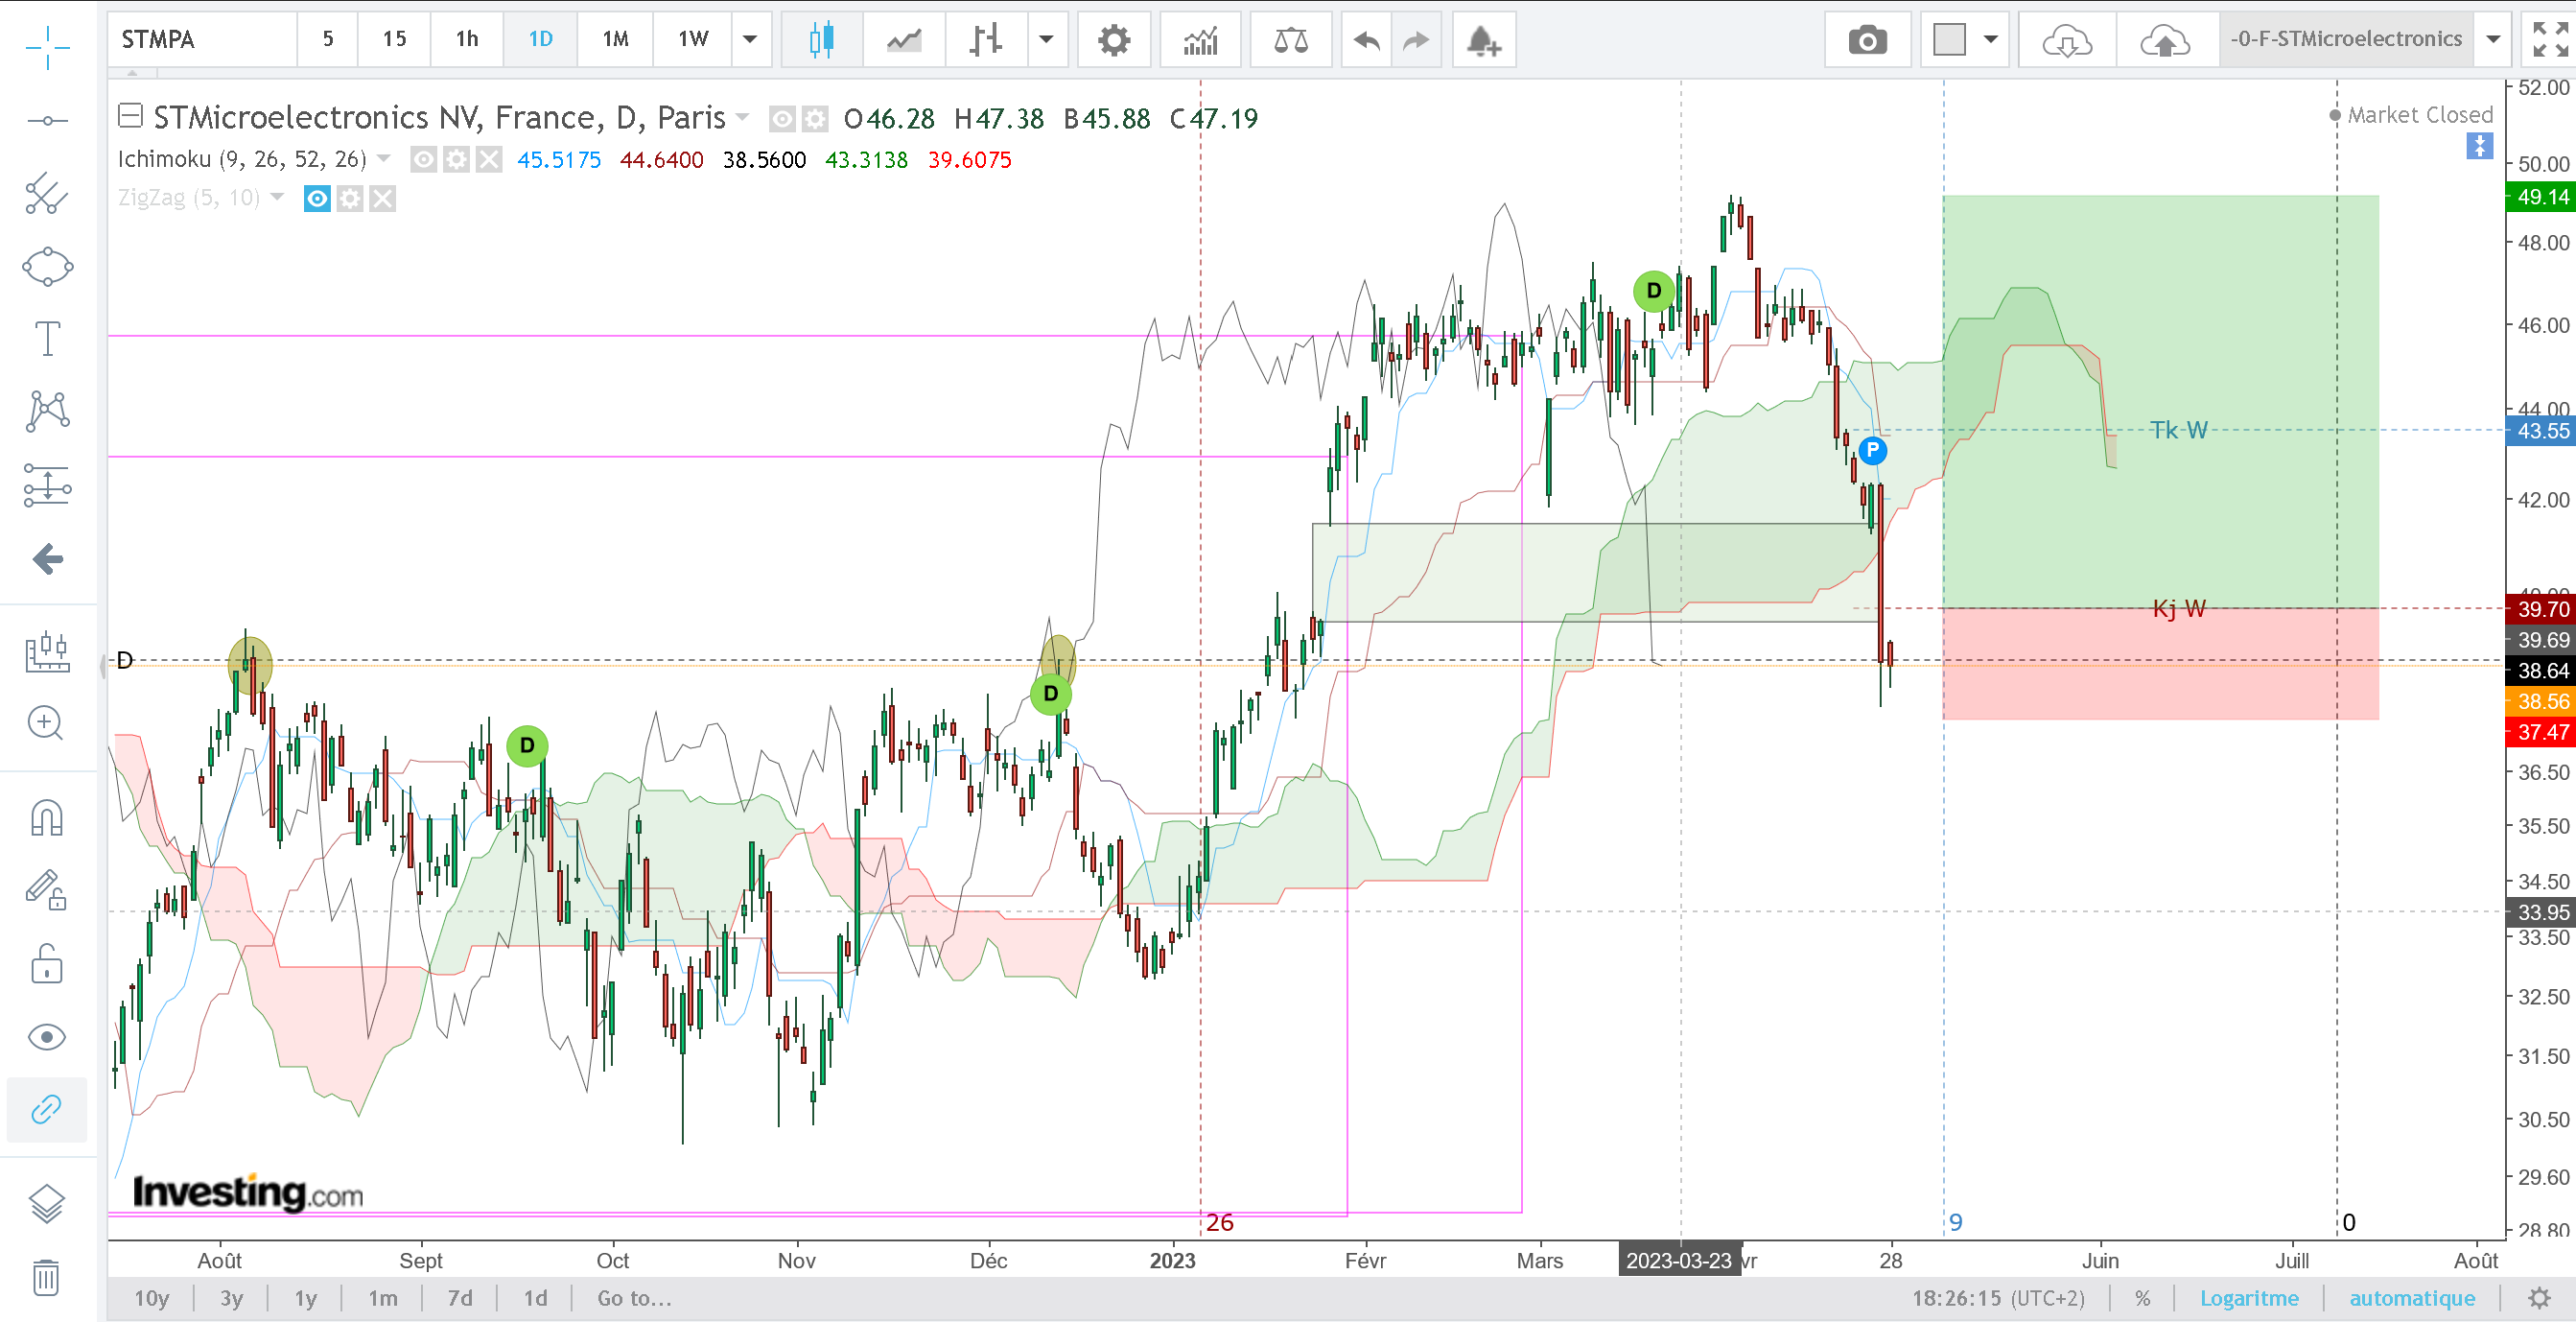Set range to 7d
This screenshot has width=2576, height=1322.
coord(460,1298)
